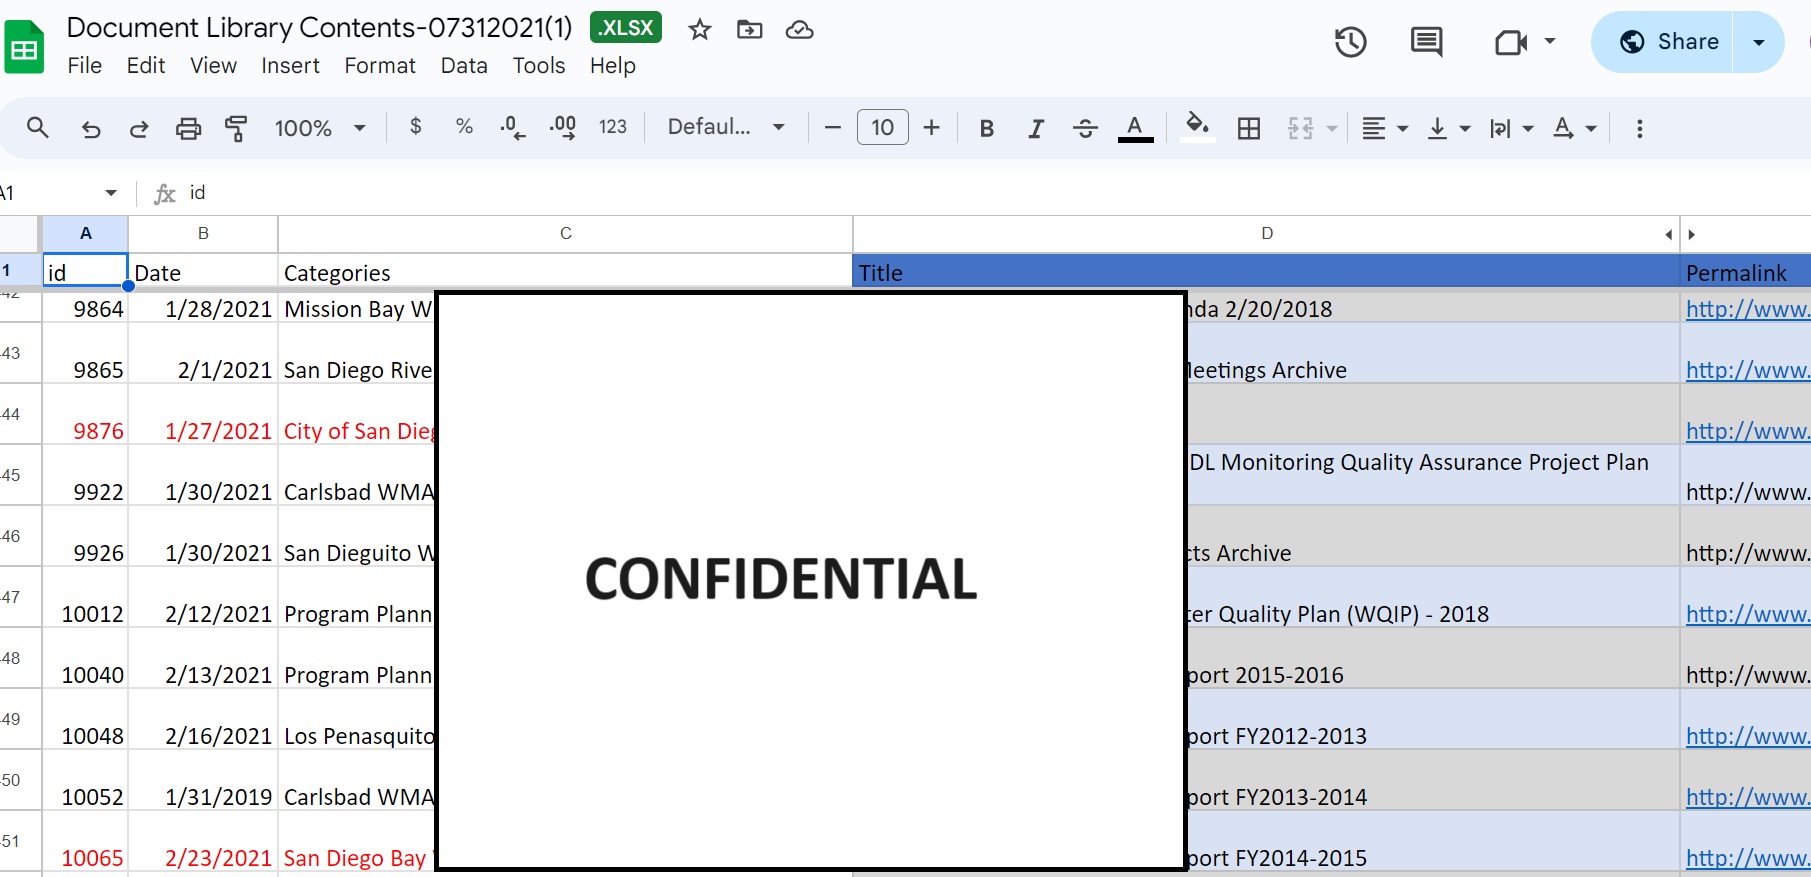Open the name box dropdown

[x=111, y=193]
